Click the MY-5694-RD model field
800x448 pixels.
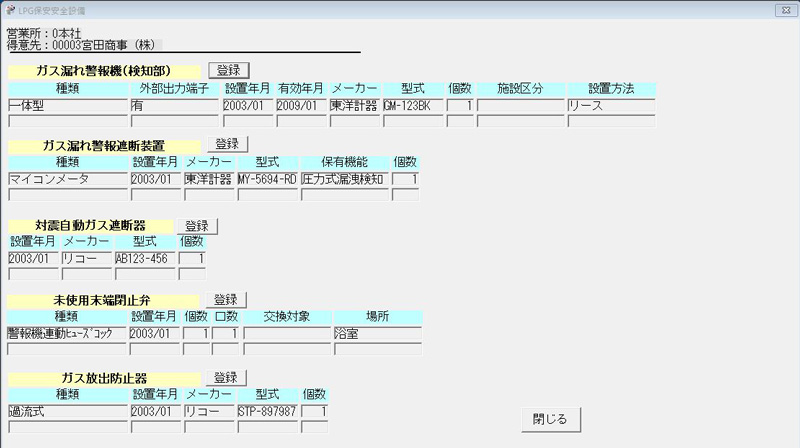[267, 180]
